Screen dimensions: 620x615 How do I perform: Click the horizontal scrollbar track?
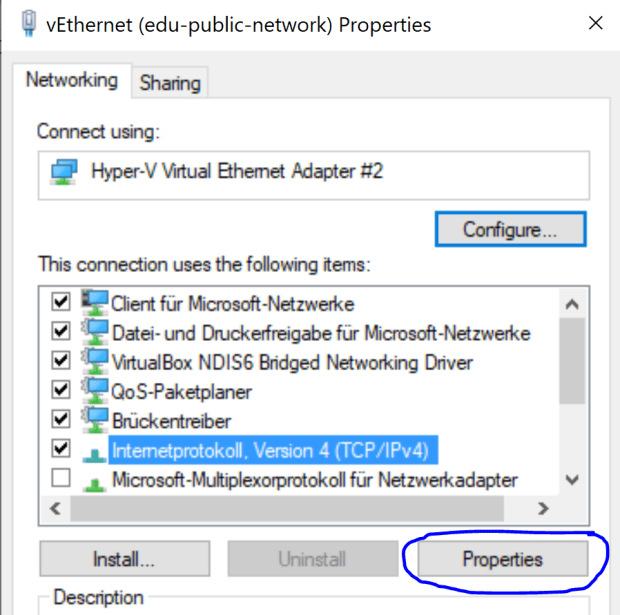click(300, 509)
